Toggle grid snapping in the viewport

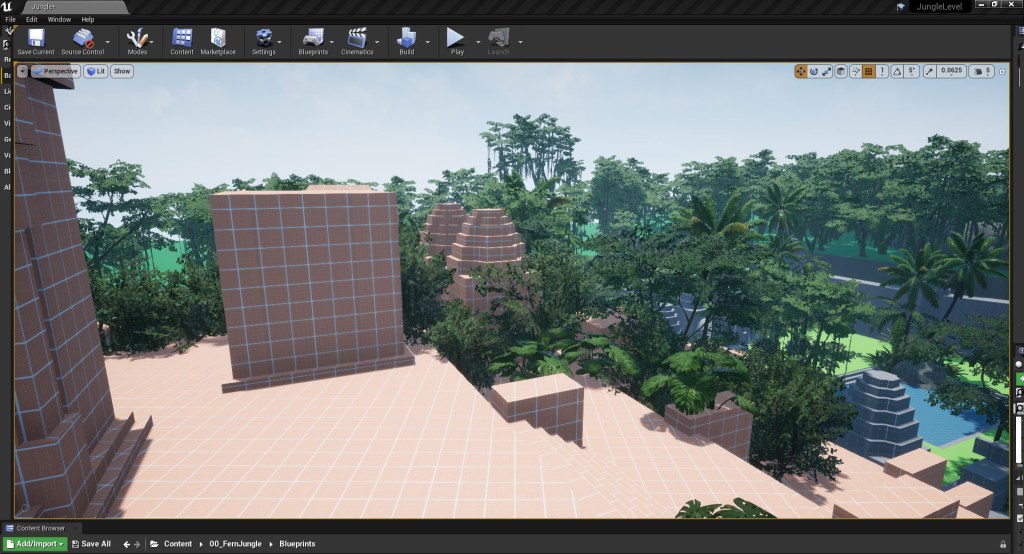[x=869, y=71]
